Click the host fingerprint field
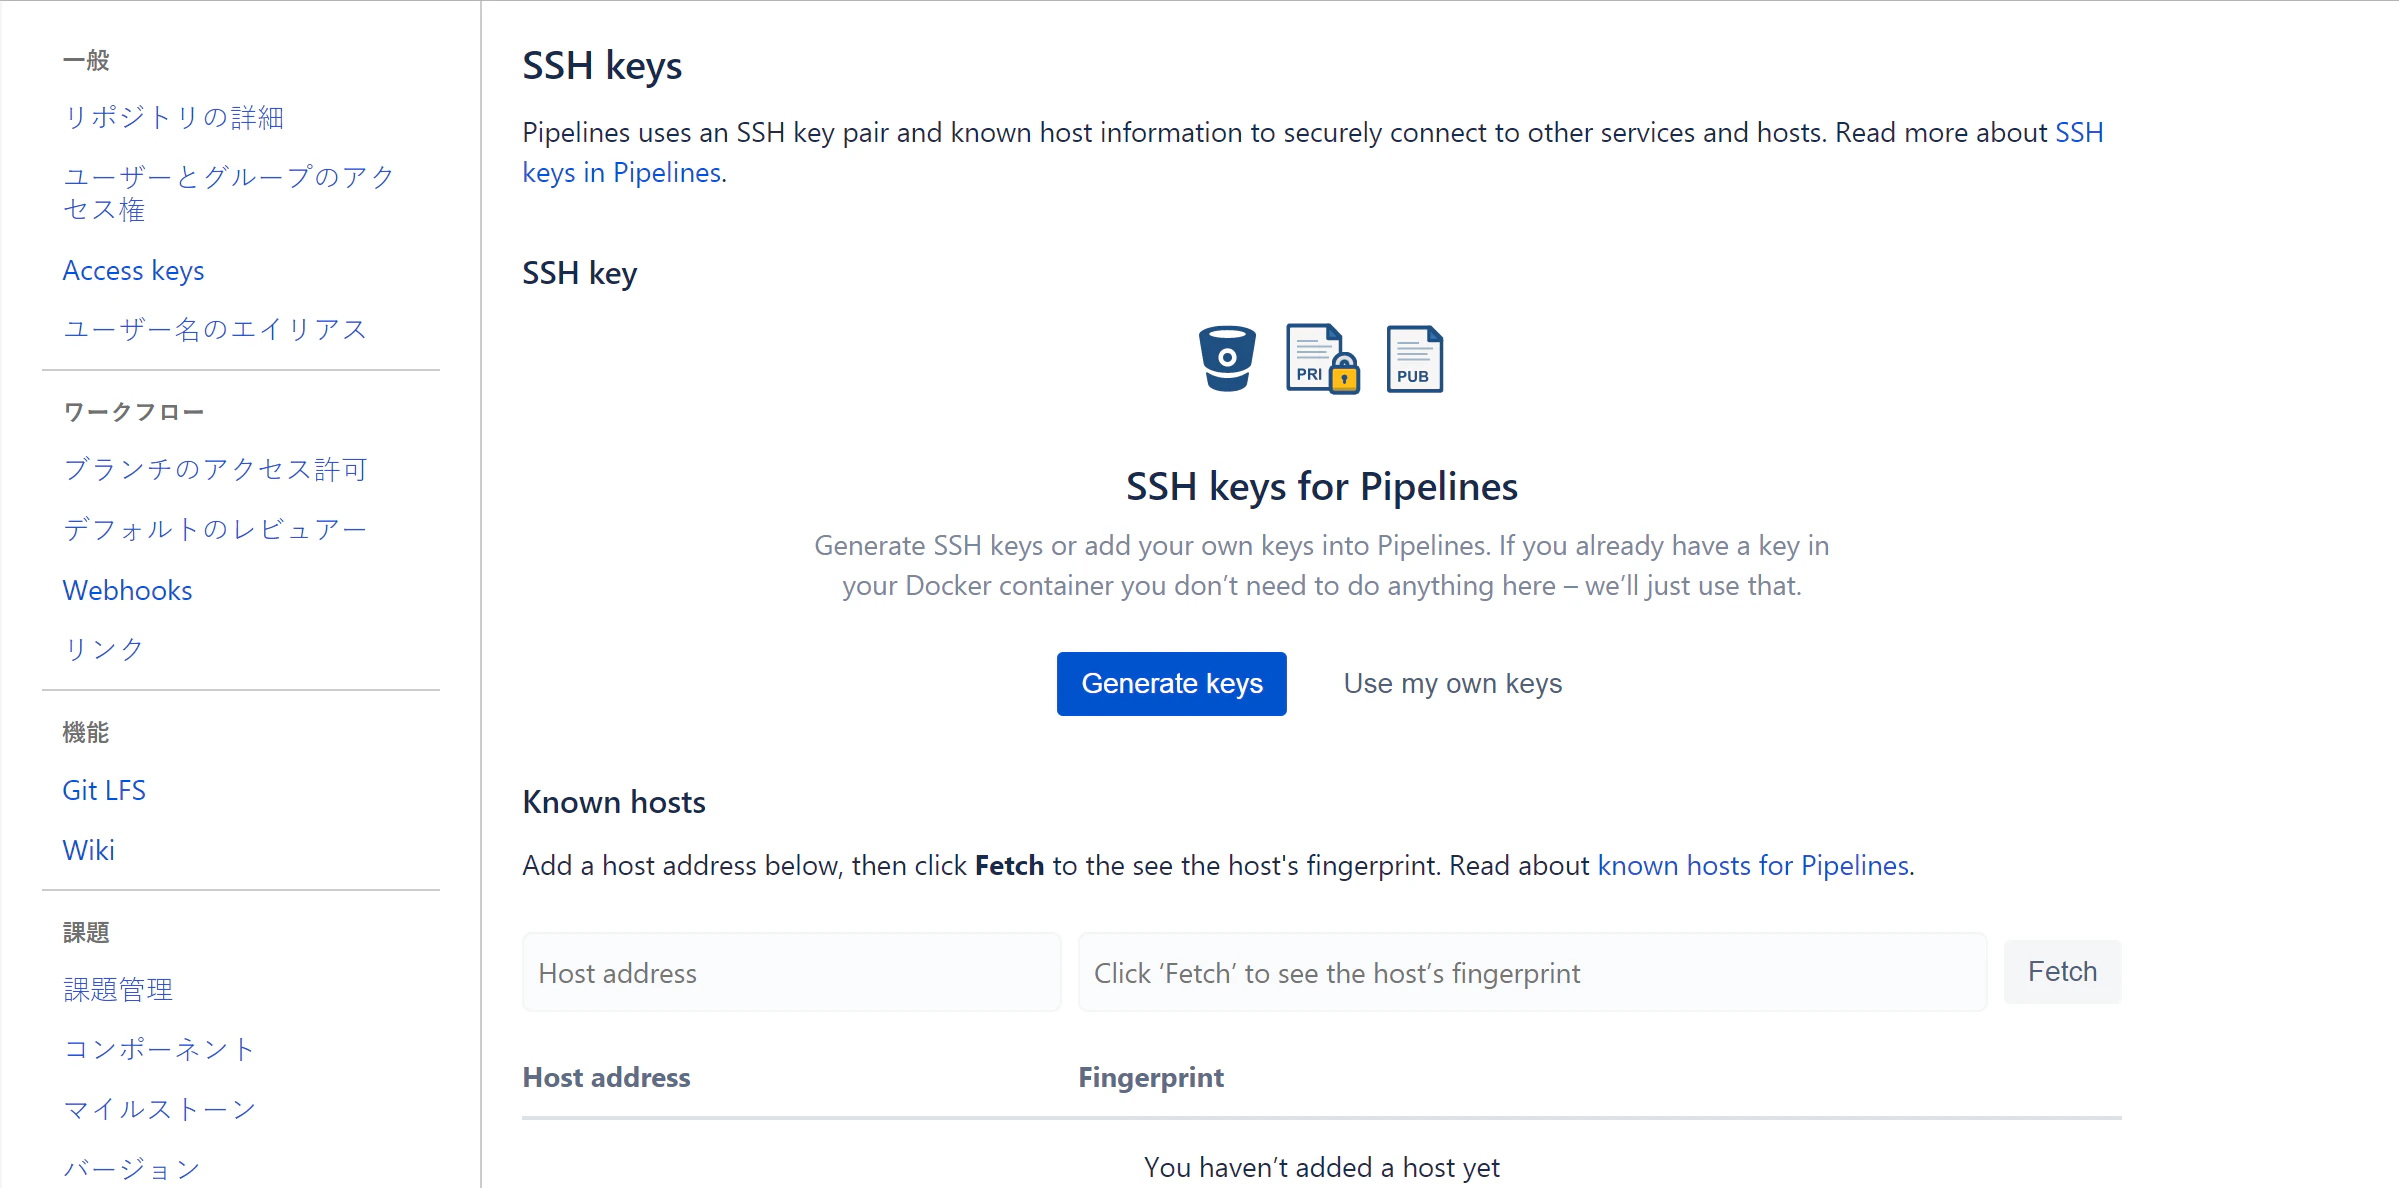Image resolution: width=2399 pixels, height=1188 pixels. [1532, 973]
